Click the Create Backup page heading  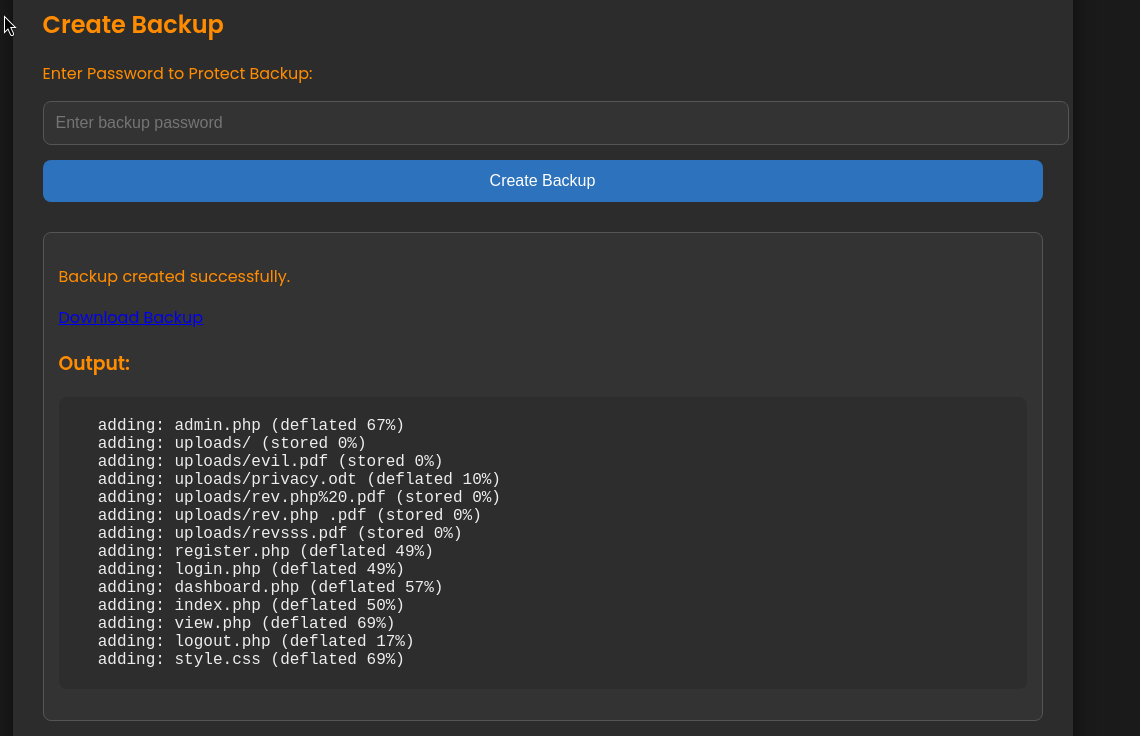[x=133, y=25]
